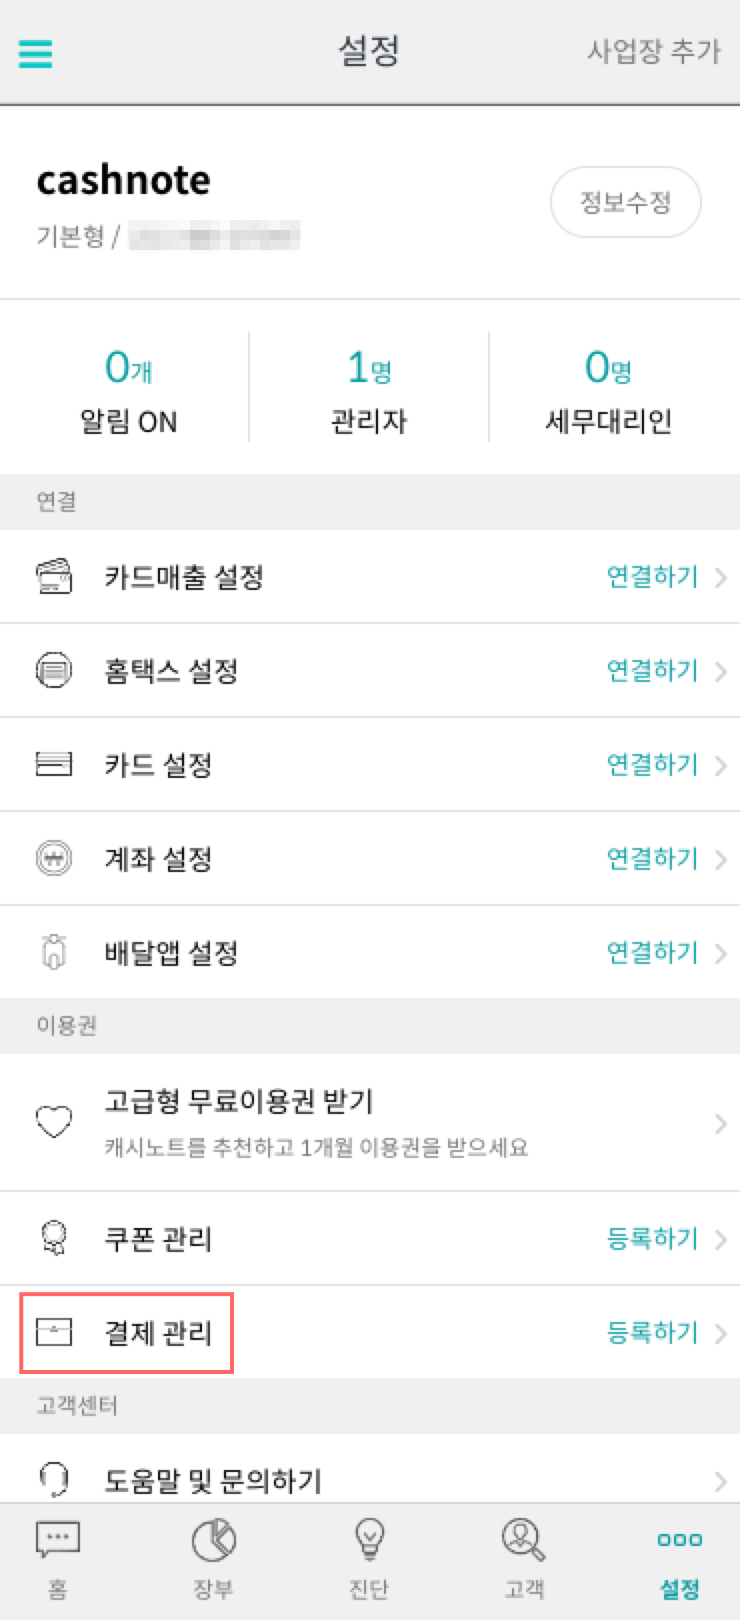Open the 진단 lightbulb tab
The image size is (740, 1620).
(x=369, y=1559)
